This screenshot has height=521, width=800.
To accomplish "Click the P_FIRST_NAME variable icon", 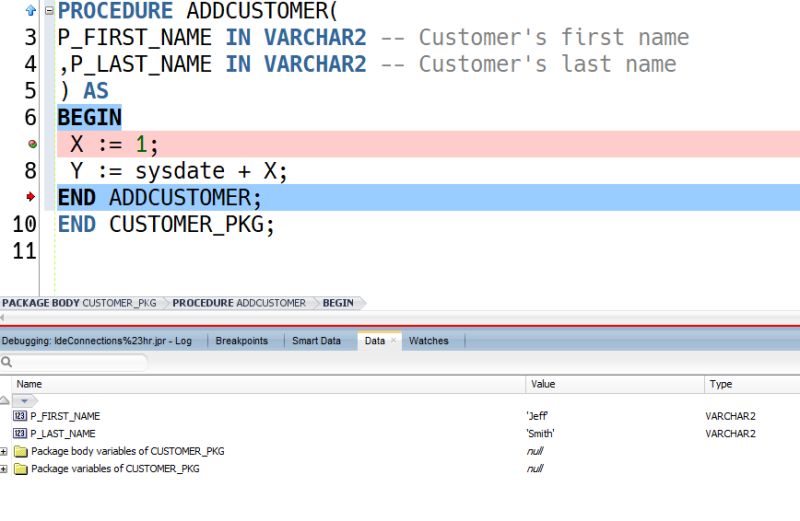I will (20, 416).
